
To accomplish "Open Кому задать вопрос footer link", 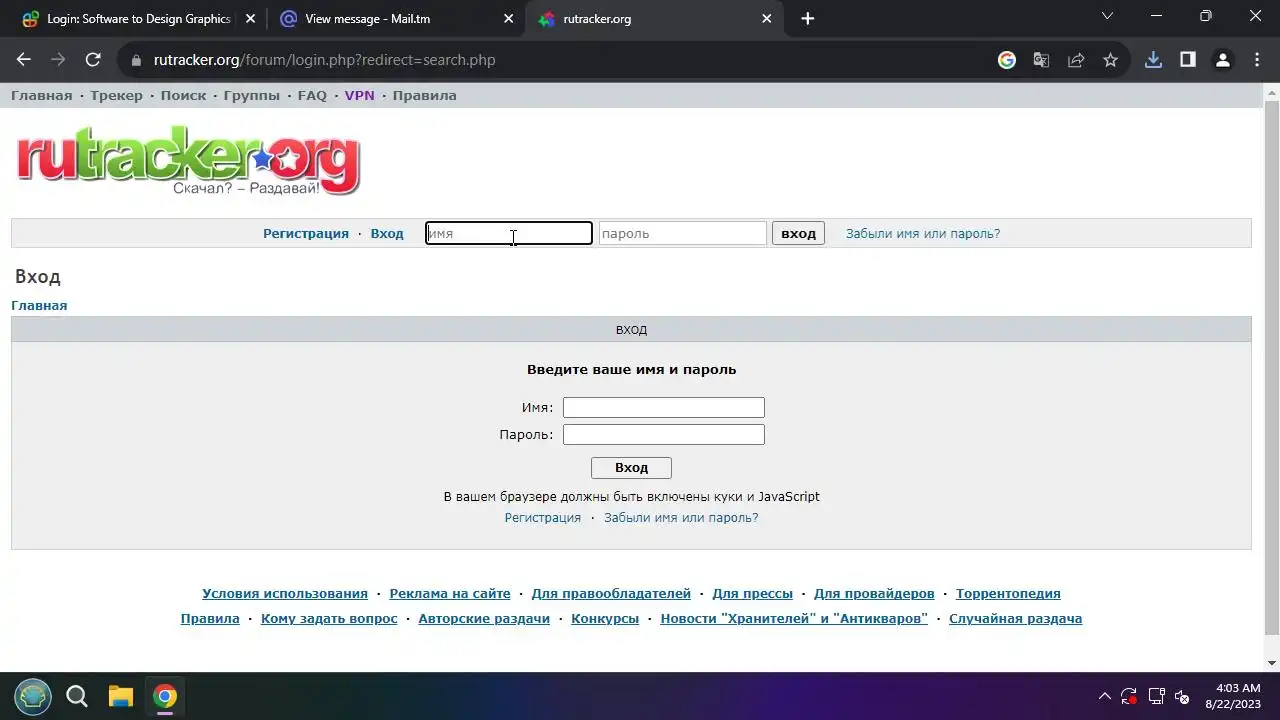I will [x=329, y=619].
